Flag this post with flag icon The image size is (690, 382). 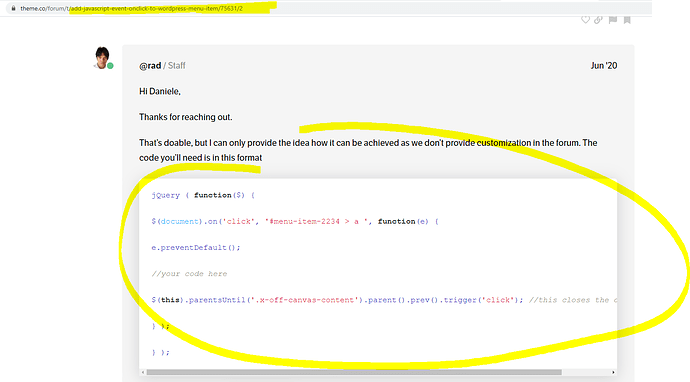(x=613, y=20)
